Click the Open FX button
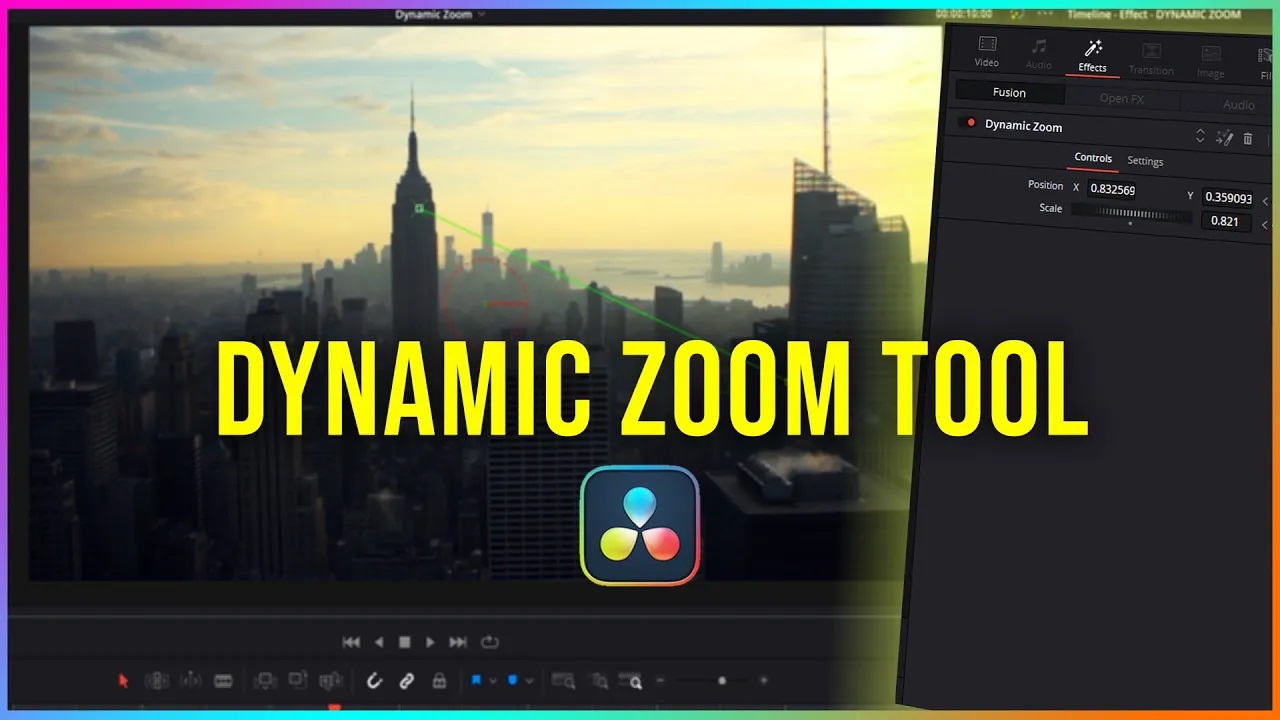 click(1123, 98)
